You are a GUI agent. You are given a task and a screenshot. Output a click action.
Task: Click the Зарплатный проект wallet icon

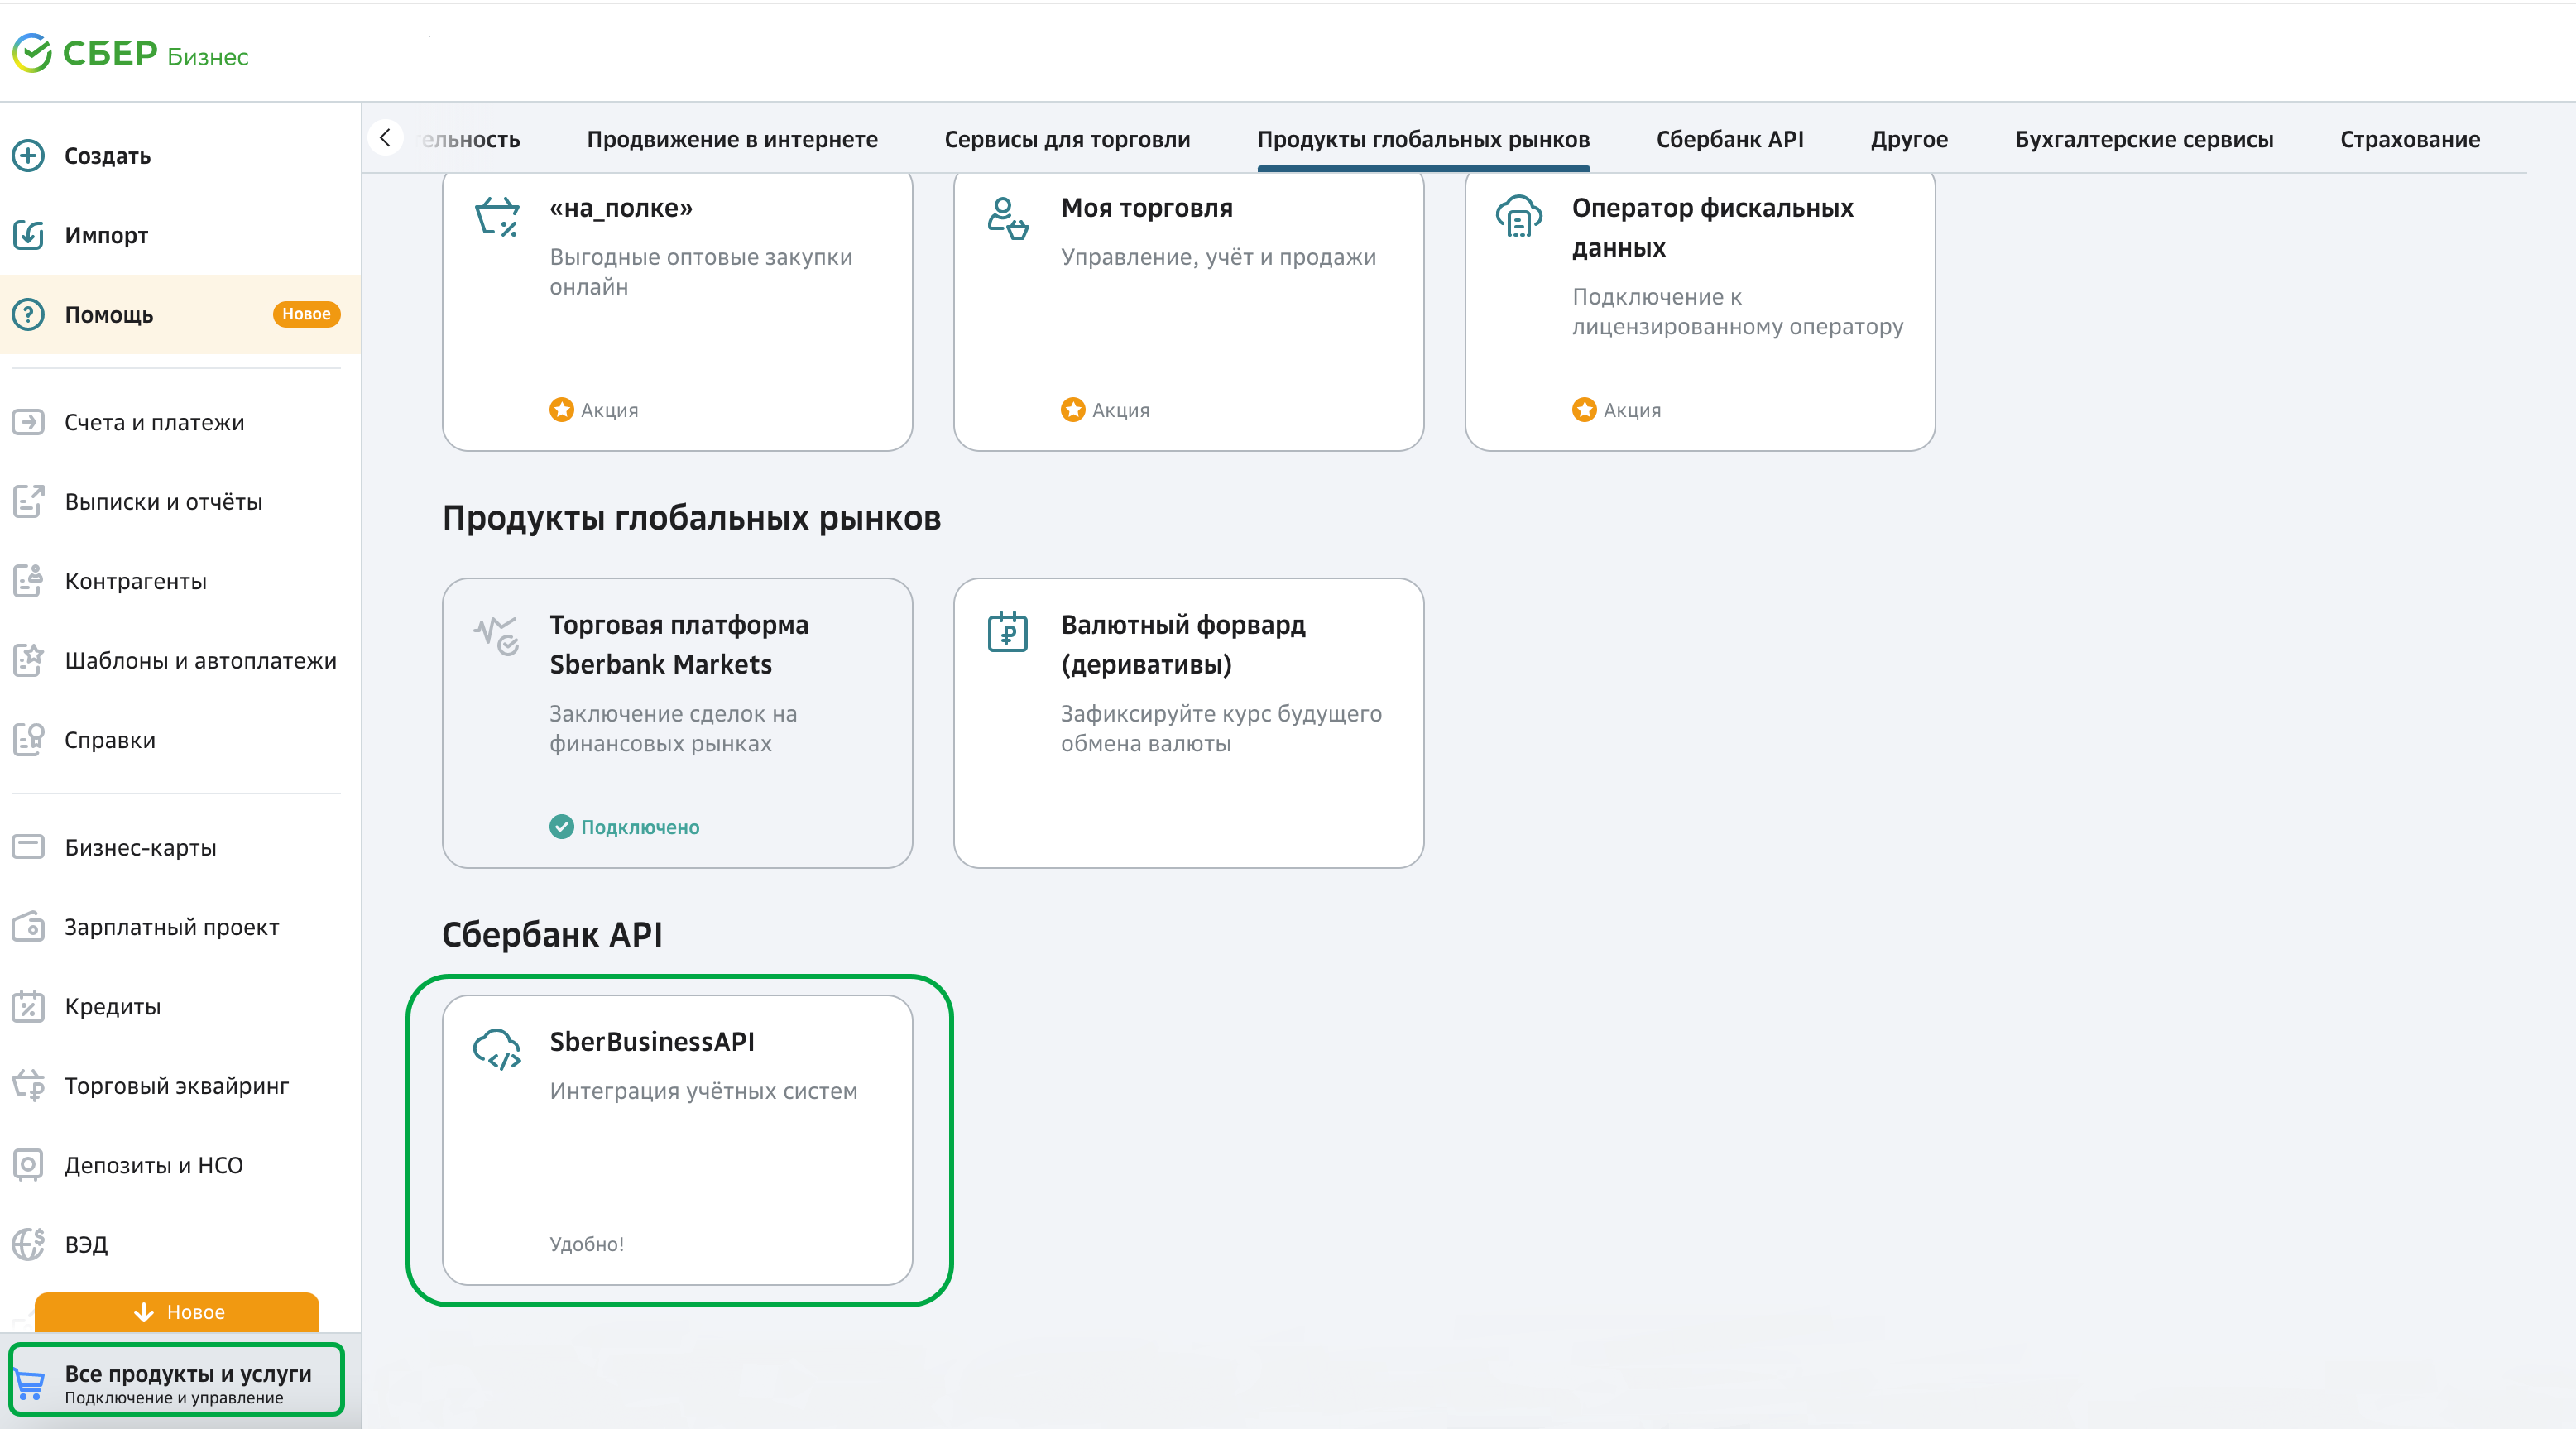[x=28, y=927]
